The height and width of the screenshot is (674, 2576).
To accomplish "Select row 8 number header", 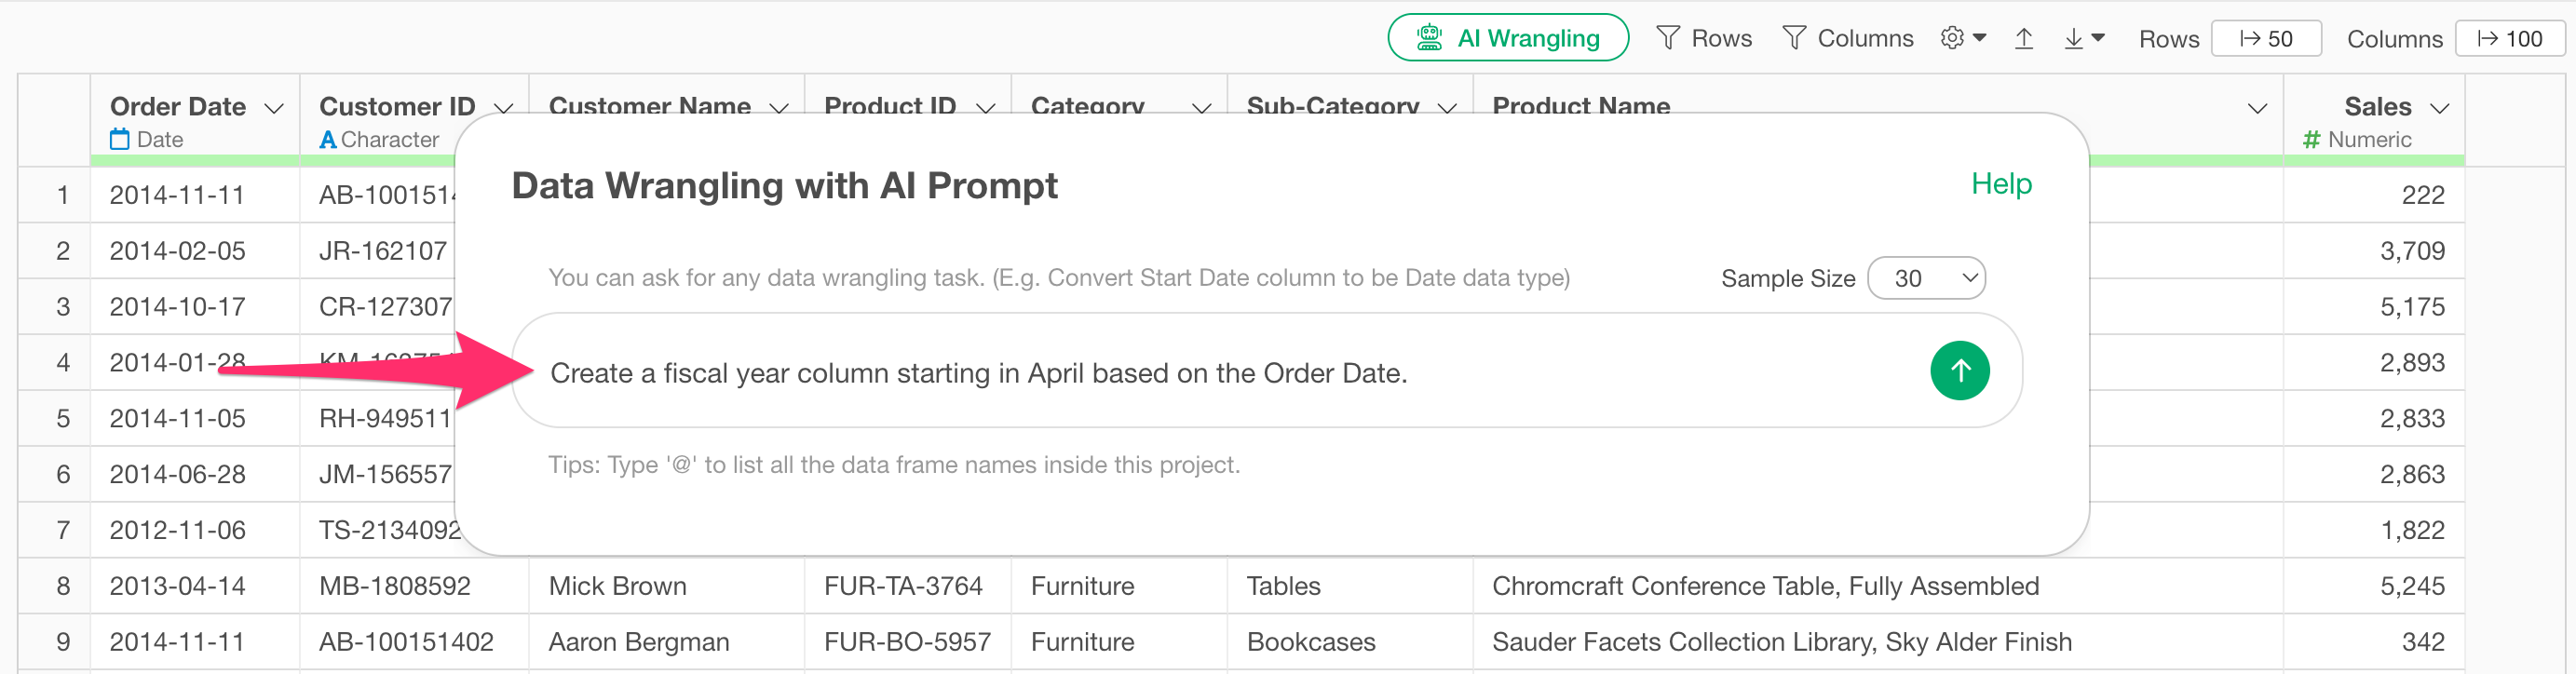I will tap(63, 586).
